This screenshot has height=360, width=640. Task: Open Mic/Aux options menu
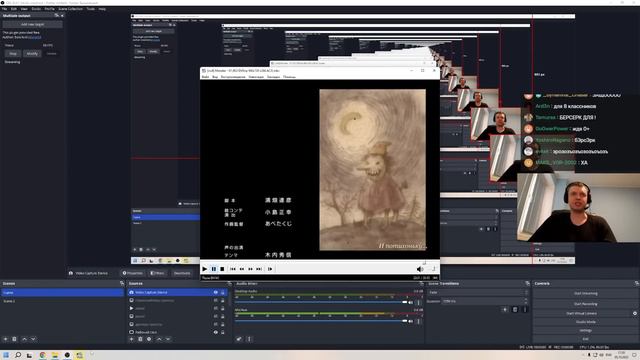click(x=418, y=321)
